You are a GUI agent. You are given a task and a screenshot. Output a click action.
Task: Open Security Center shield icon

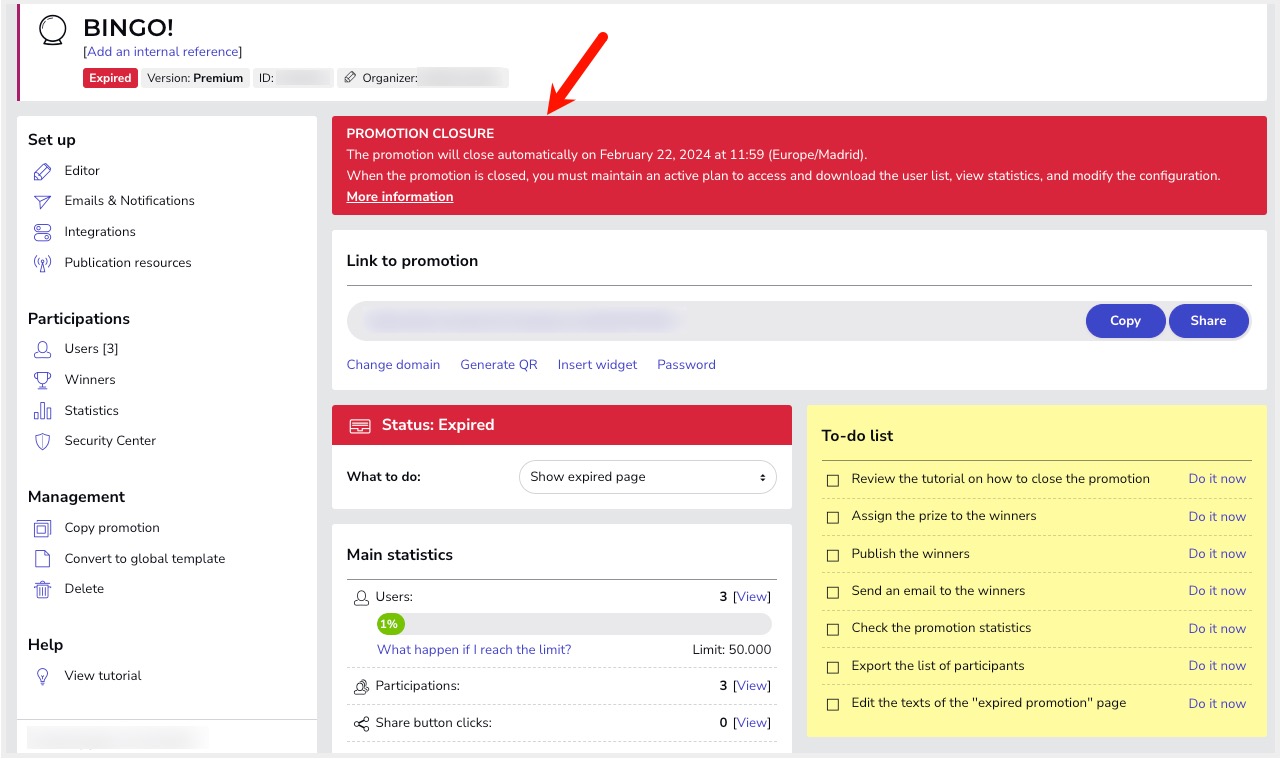click(x=42, y=441)
